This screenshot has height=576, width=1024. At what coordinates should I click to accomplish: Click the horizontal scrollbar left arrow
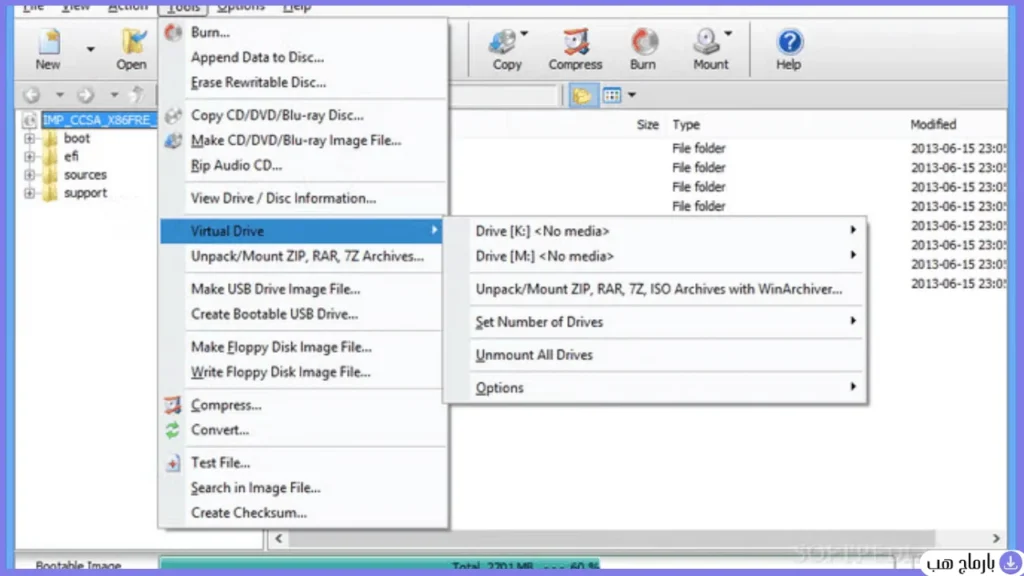279,538
